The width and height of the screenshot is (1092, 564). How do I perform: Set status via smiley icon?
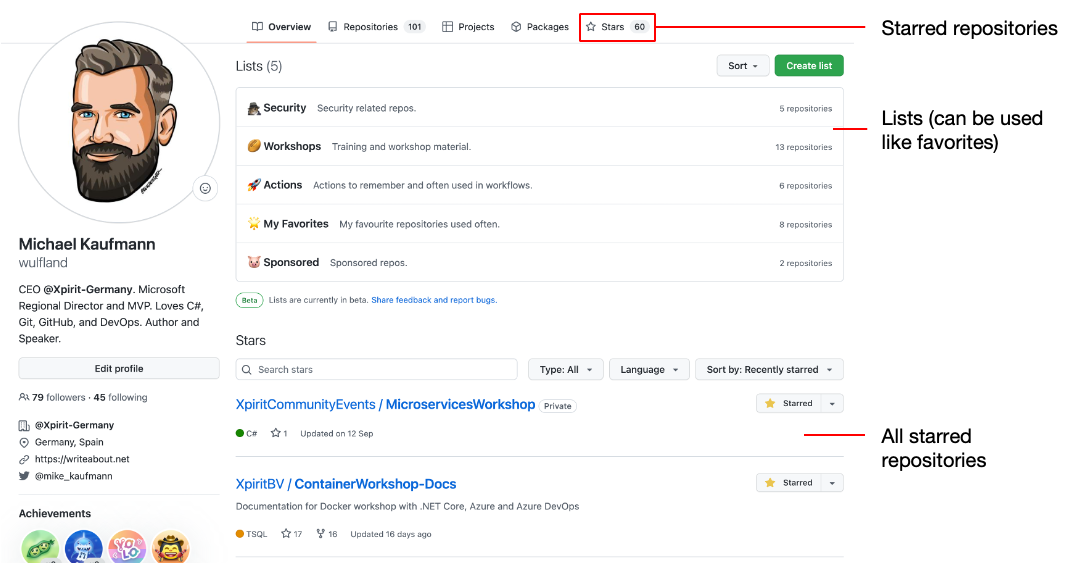(205, 188)
